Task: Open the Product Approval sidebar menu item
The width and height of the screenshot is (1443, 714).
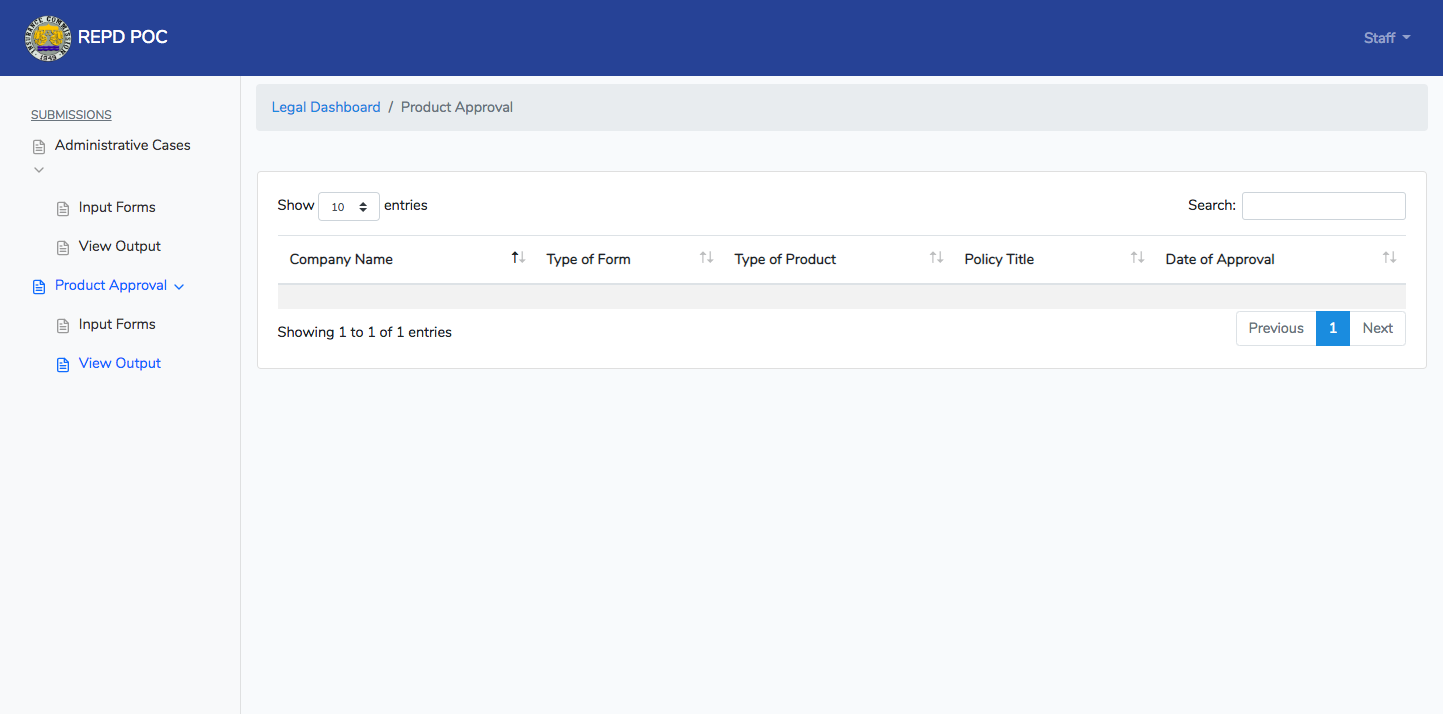Action: [x=111, y=285]
